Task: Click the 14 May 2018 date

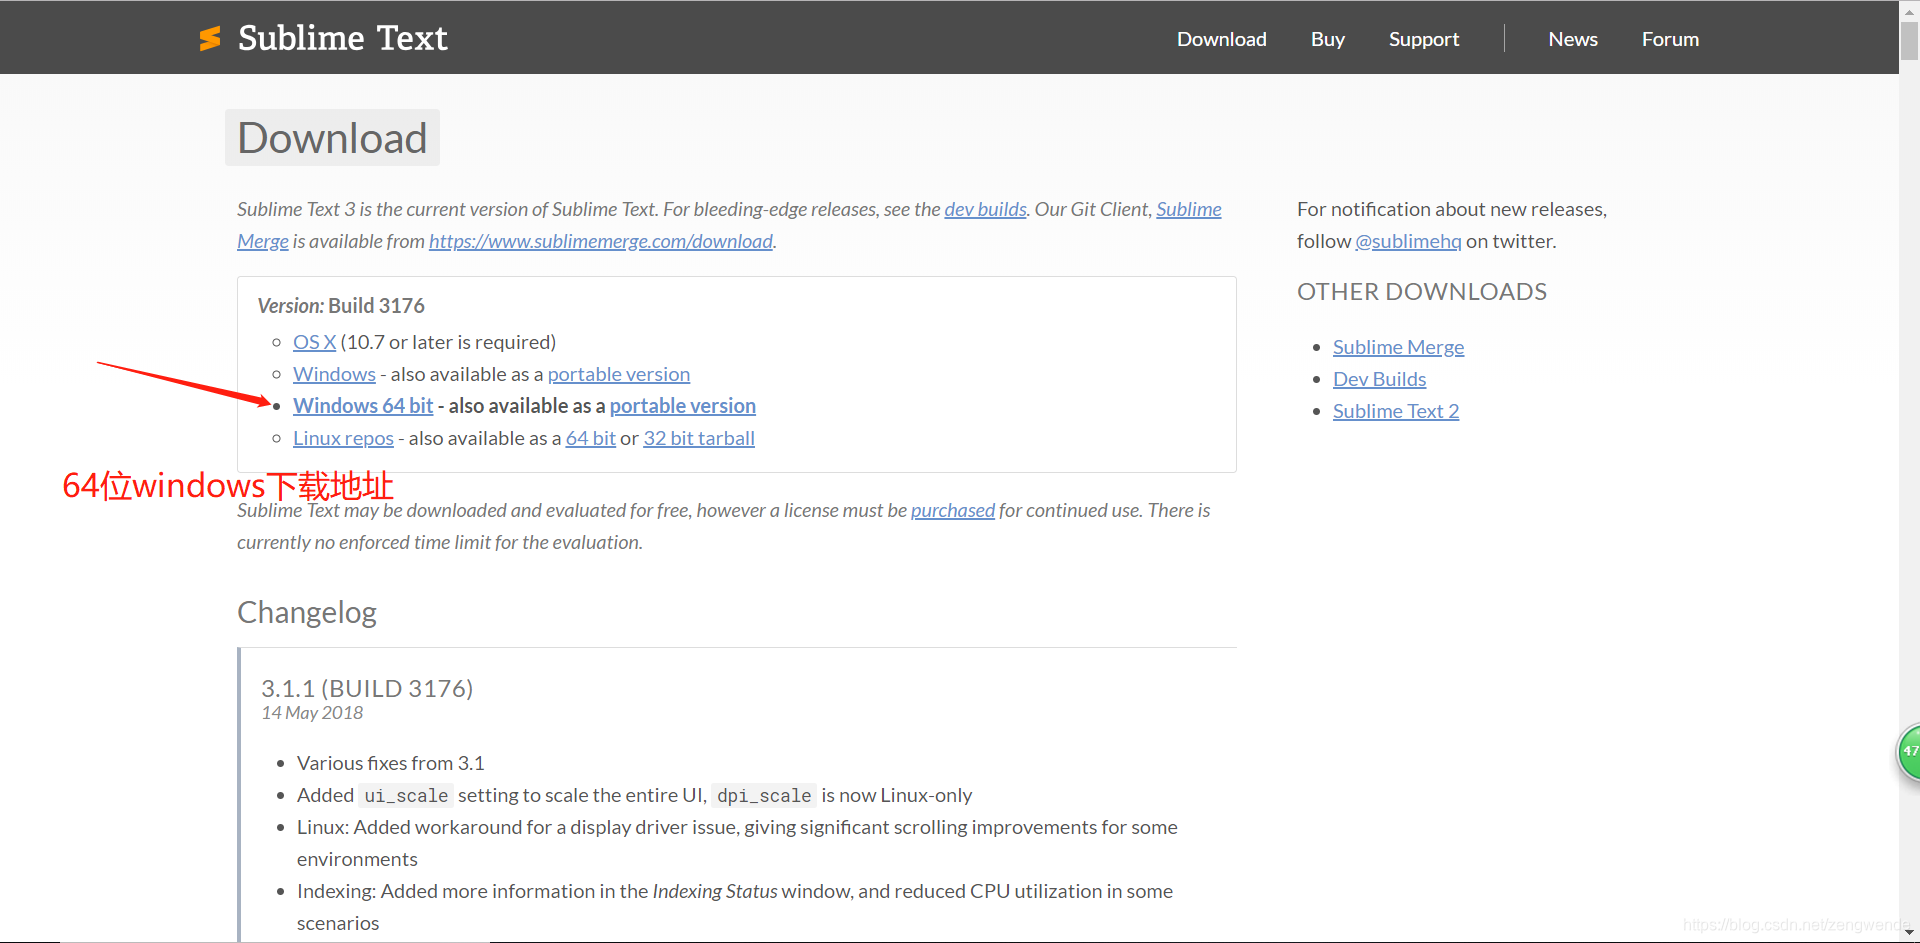Action: (312, 713)
